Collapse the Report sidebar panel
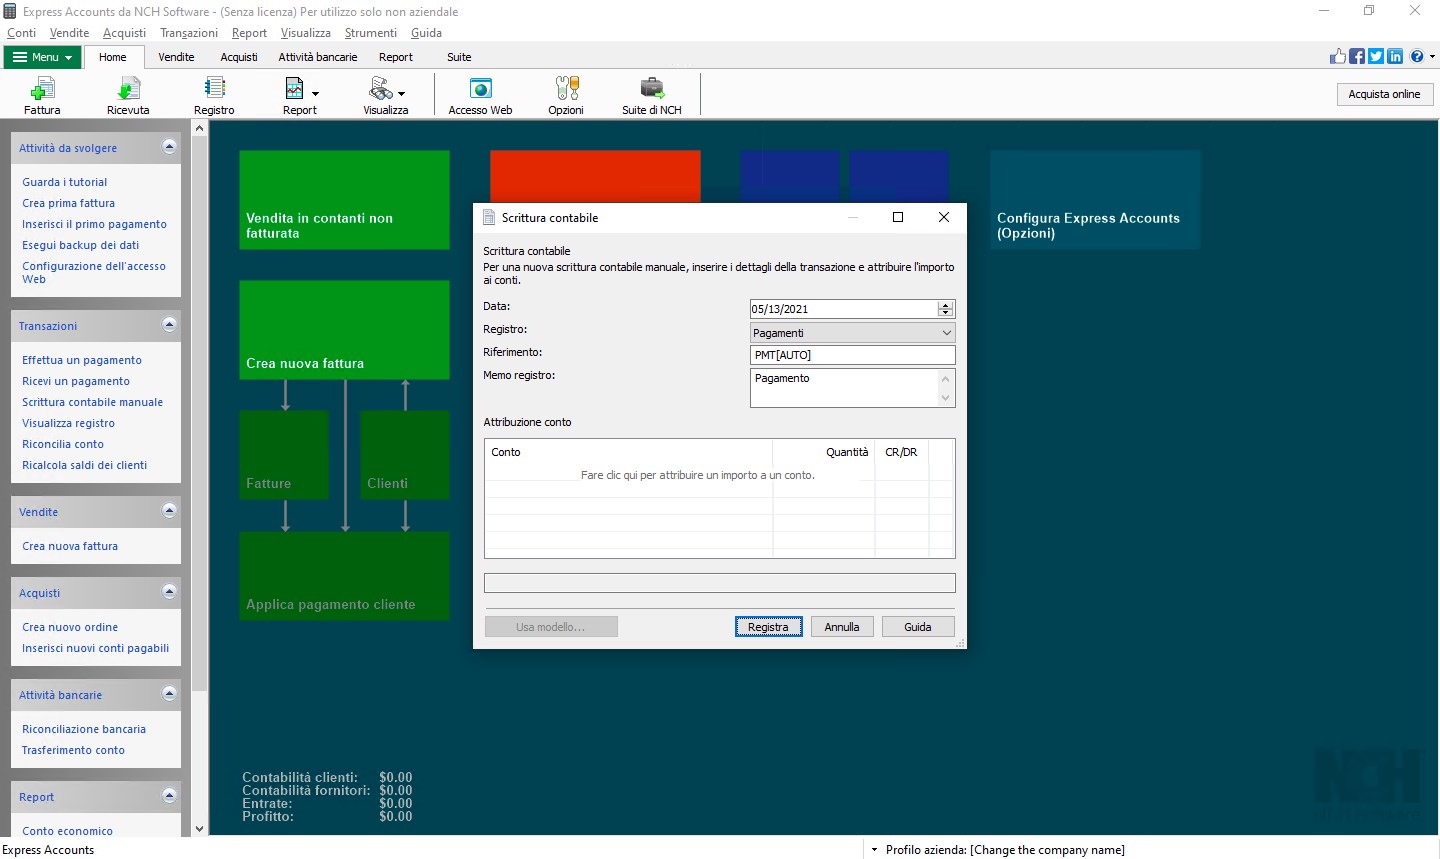This screenshot has width=1440, height=859. coord(169,796)
